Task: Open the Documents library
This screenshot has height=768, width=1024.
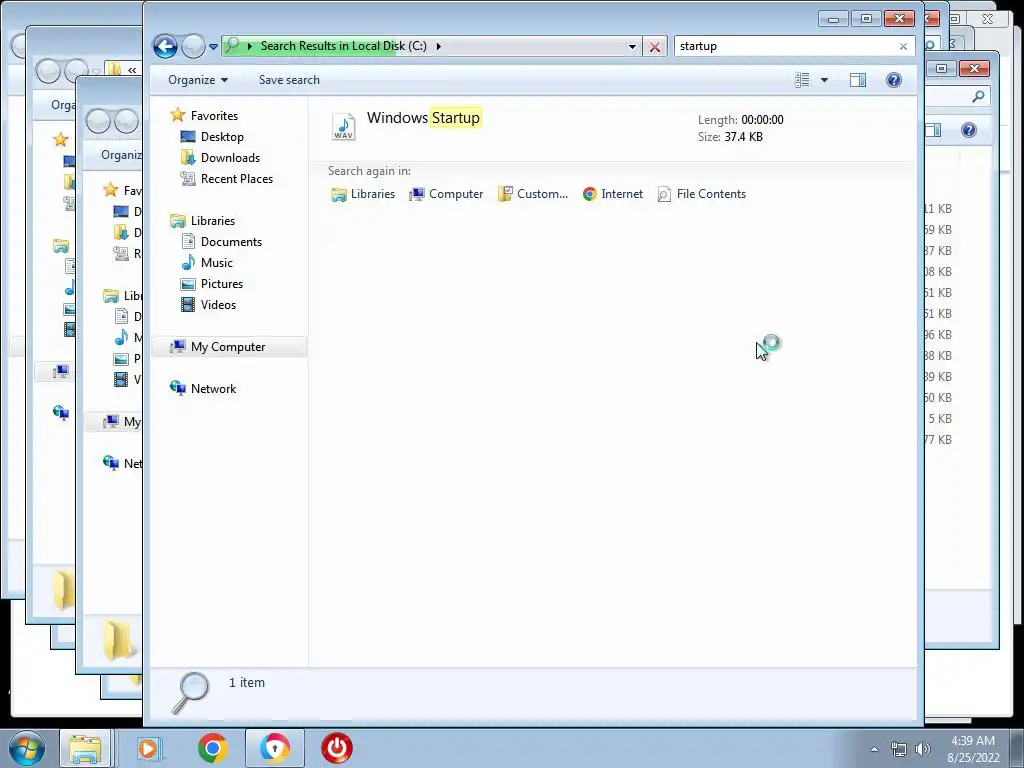Action: click(231, 242)
